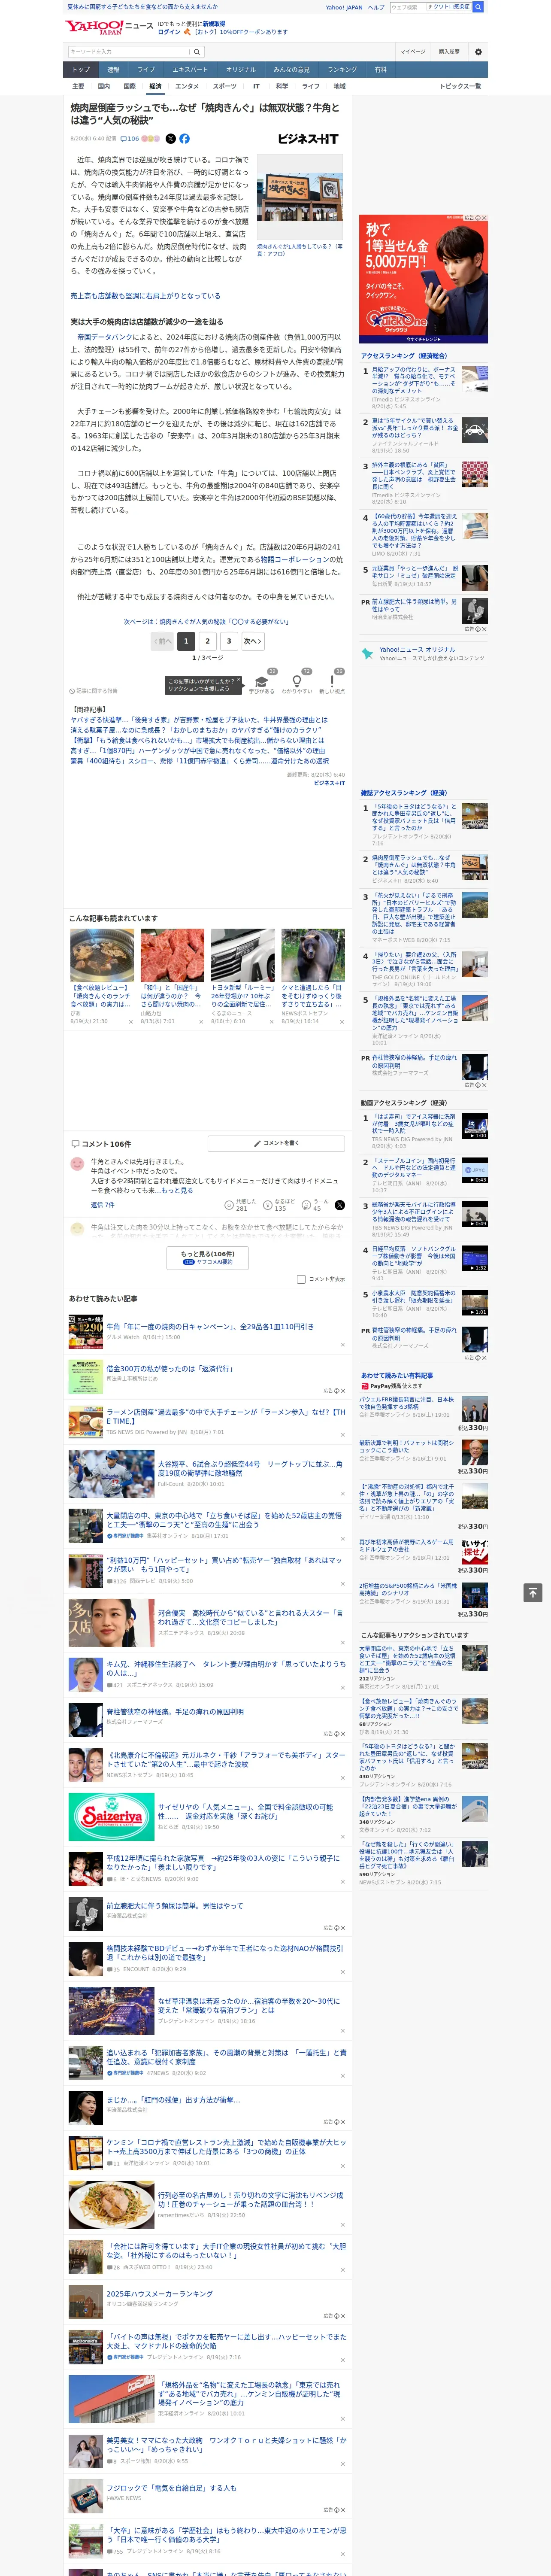The height and width of the screenshot is (2576, 551).
Task: Click the ログイン link
Action: pos(169,32)
